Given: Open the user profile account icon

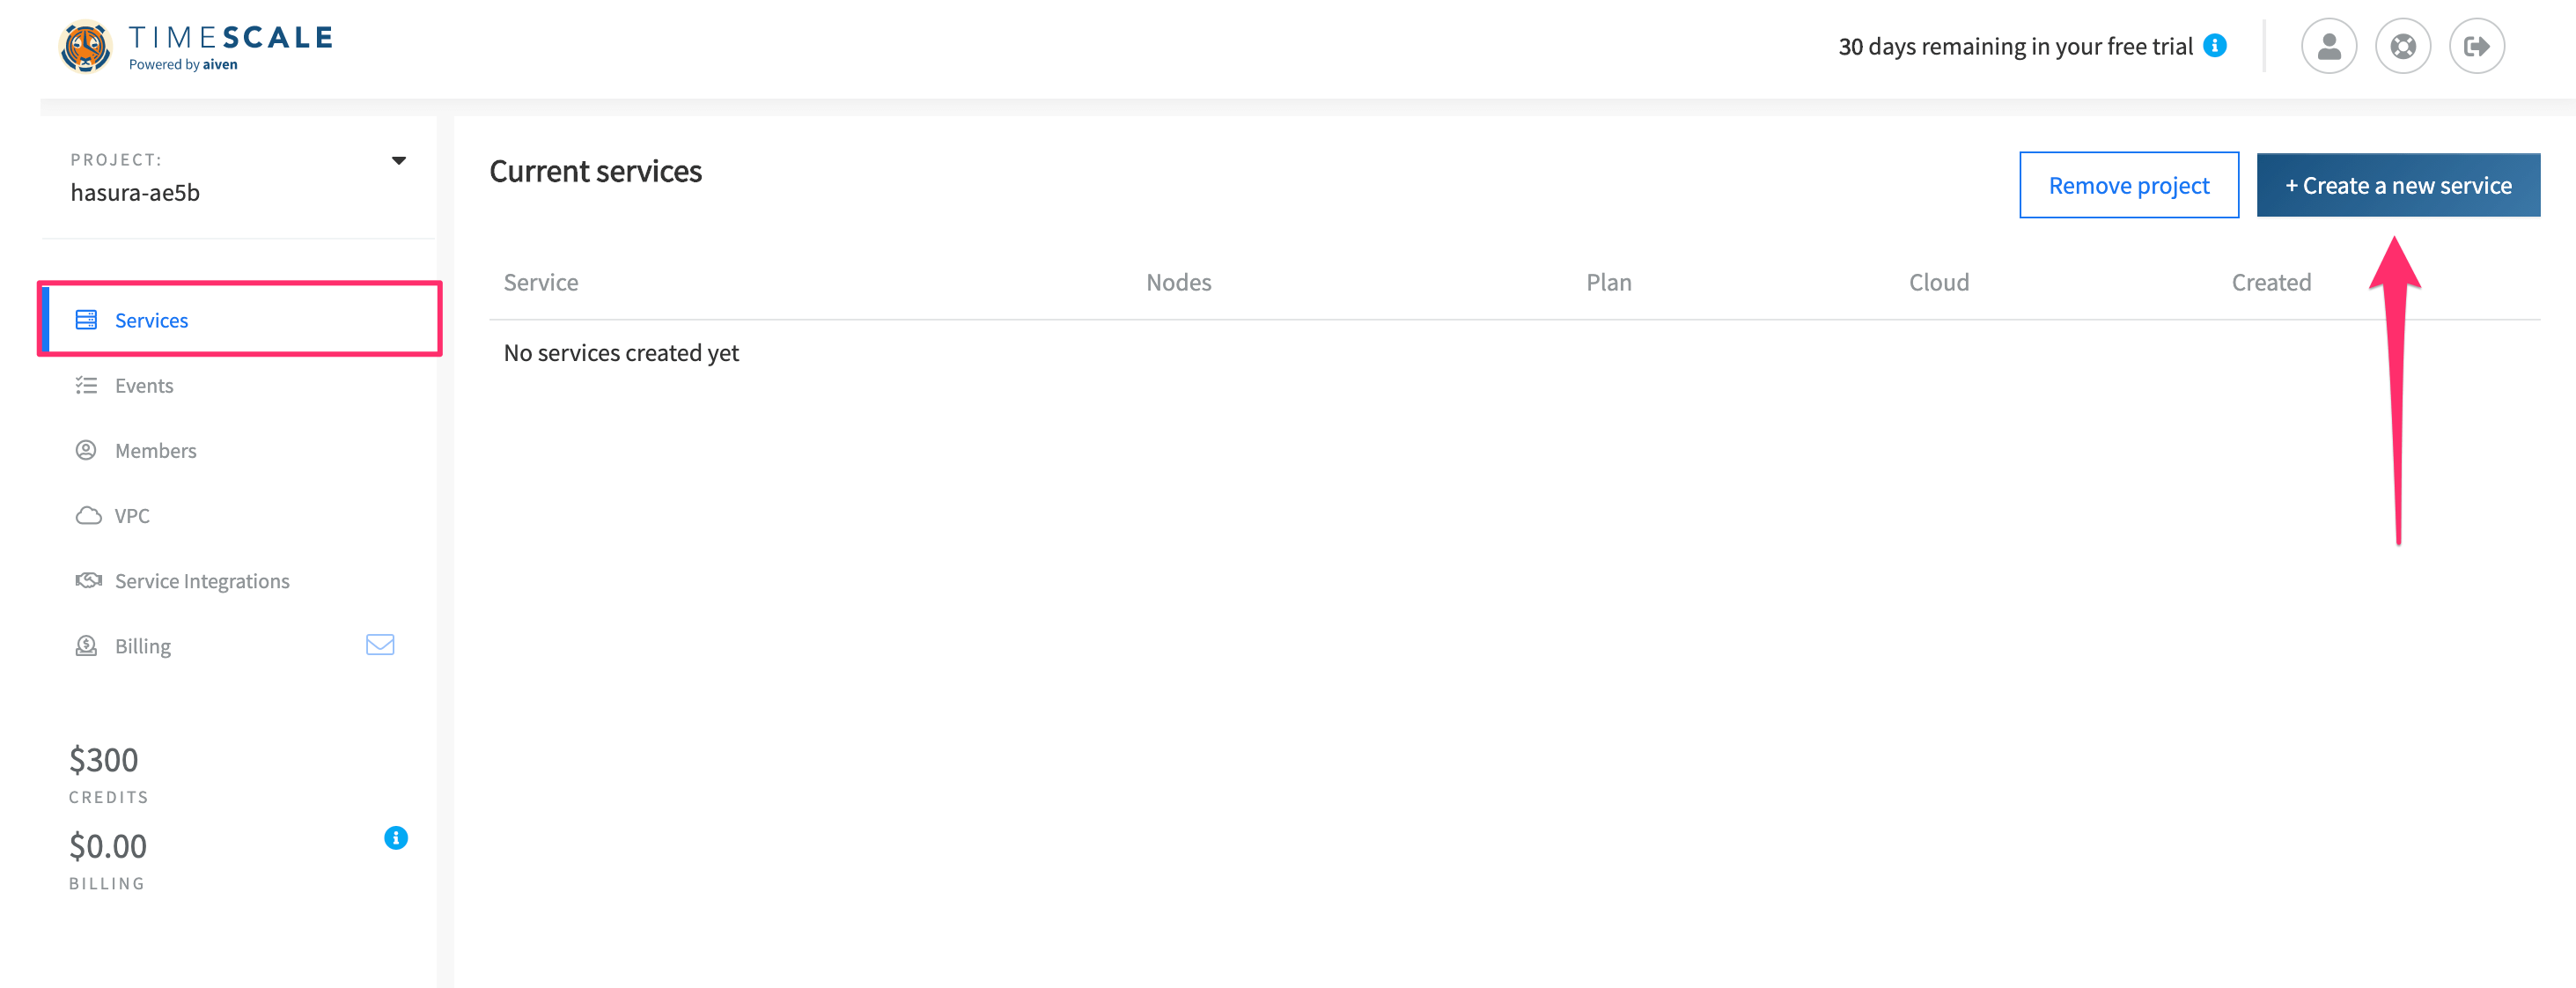Looking at the screenshot, I should coord(2329,45).
